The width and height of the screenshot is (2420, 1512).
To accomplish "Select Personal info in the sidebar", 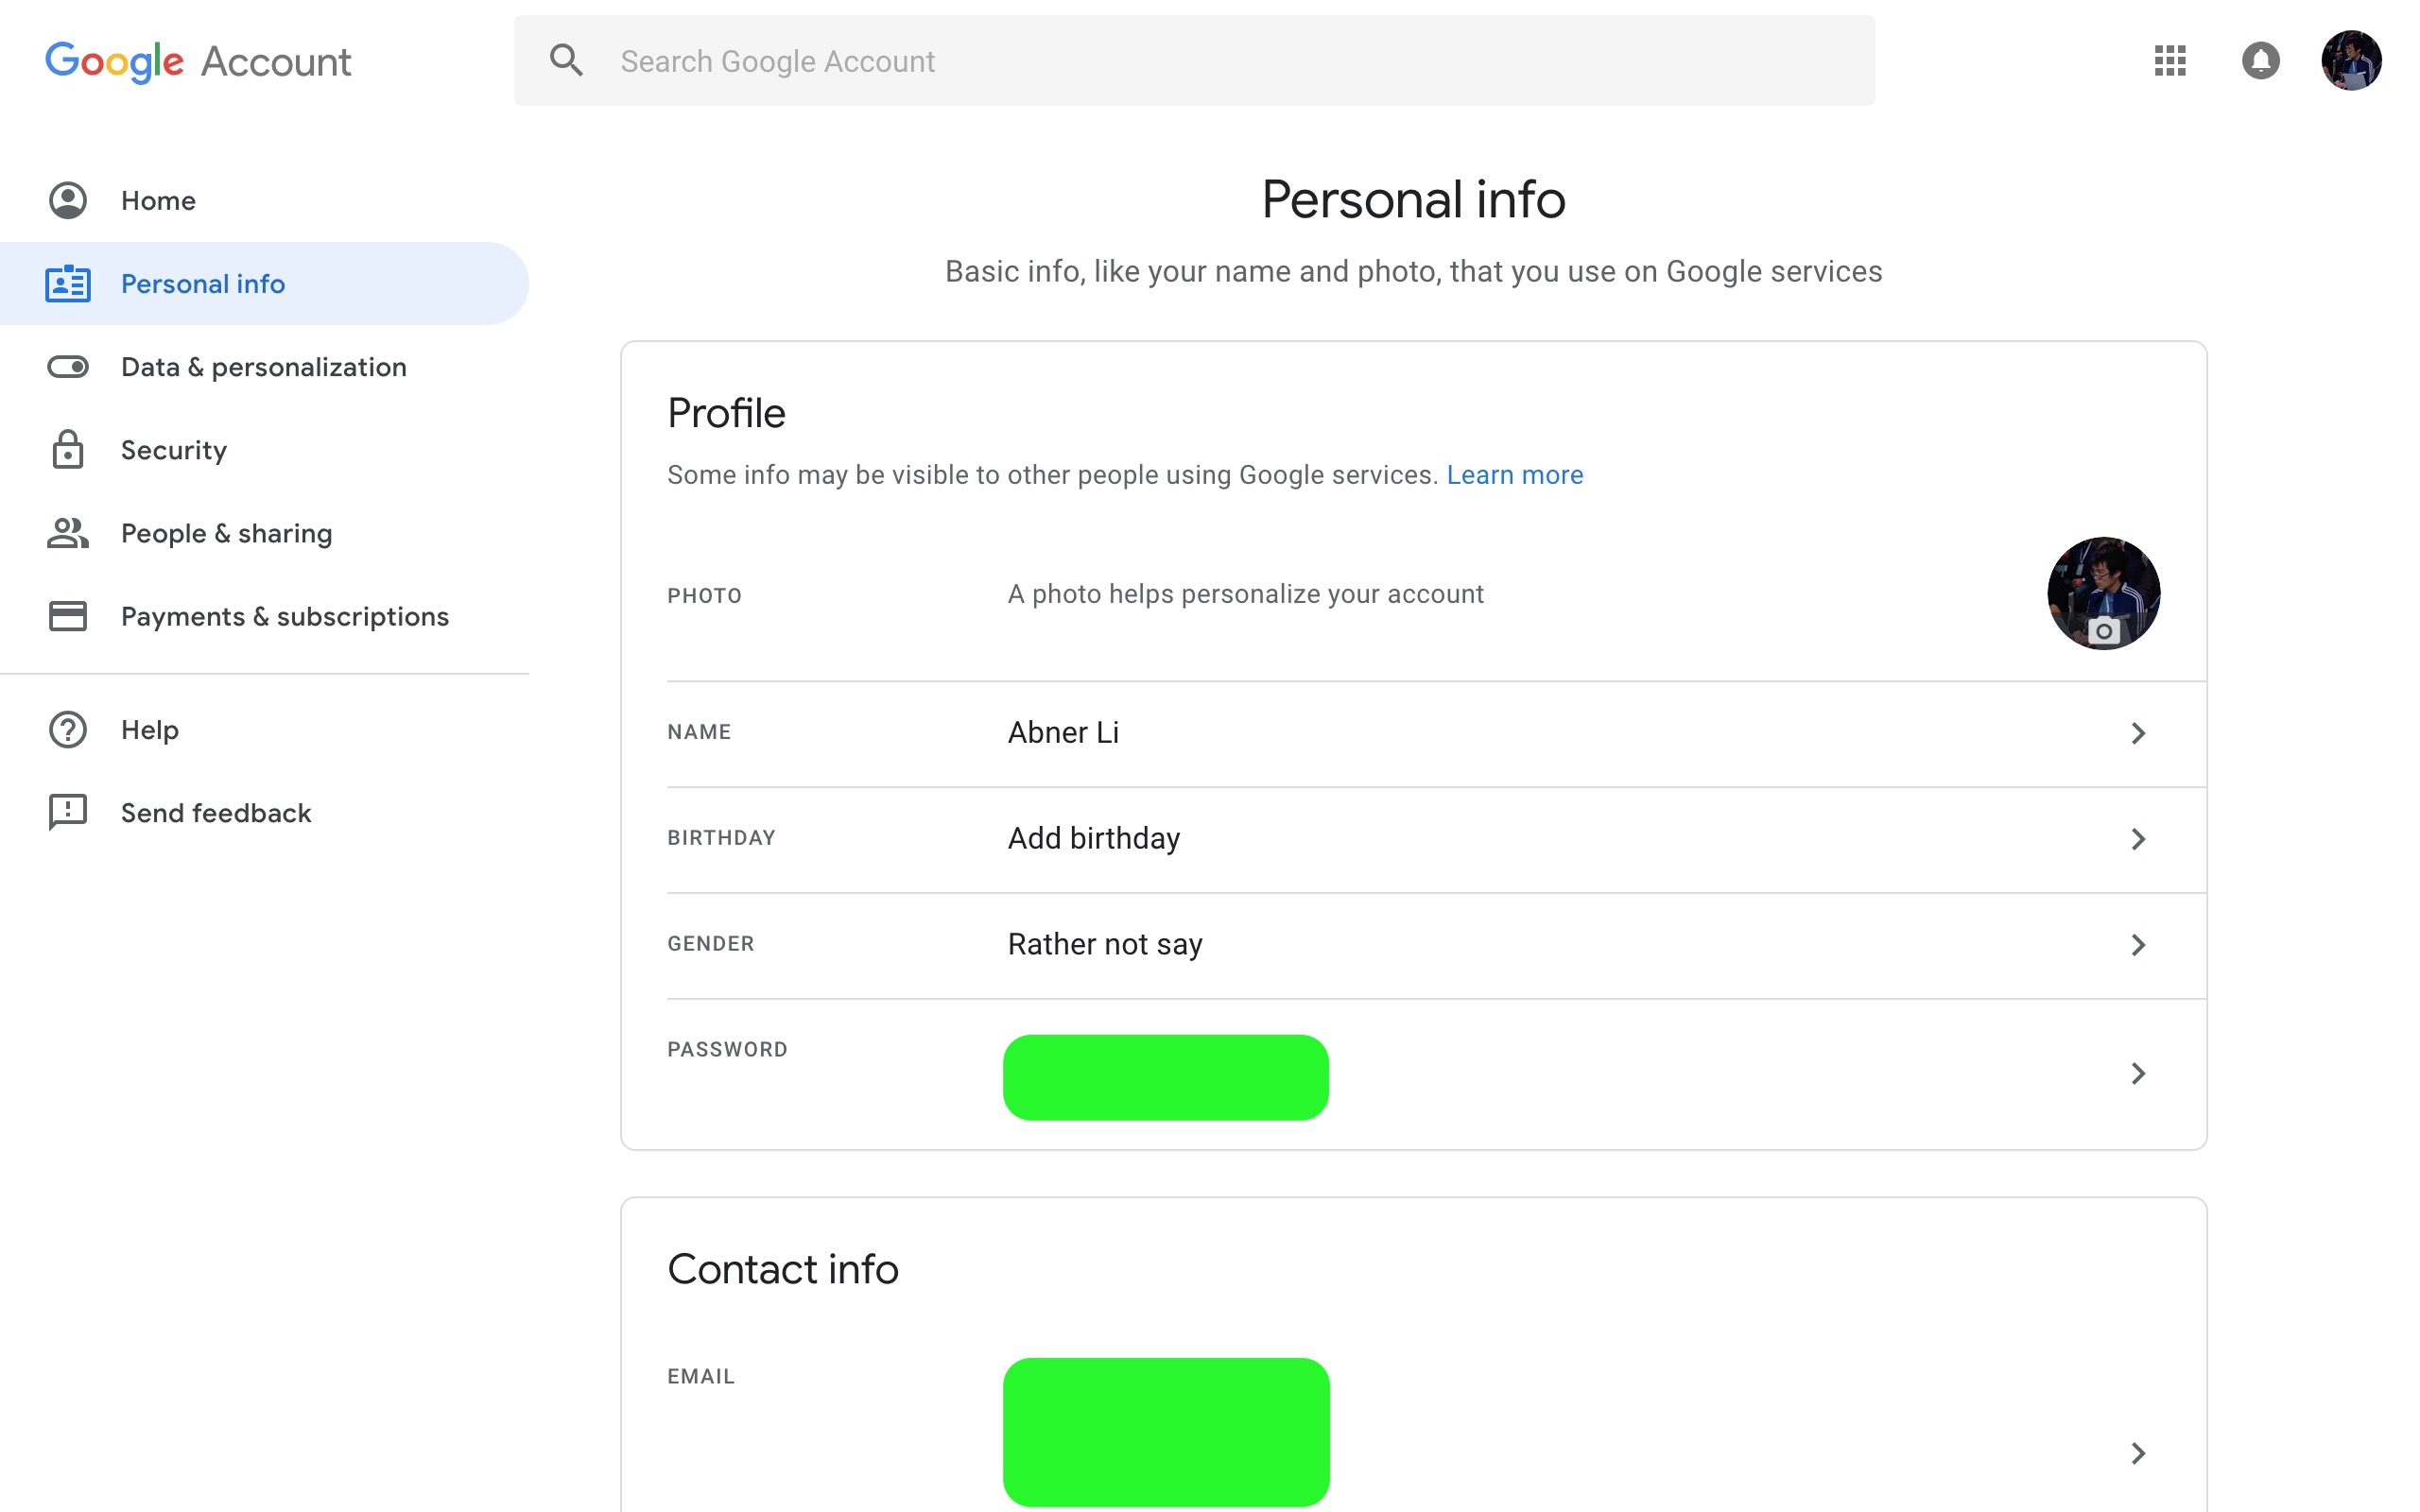I will click(x=202, y=284).
